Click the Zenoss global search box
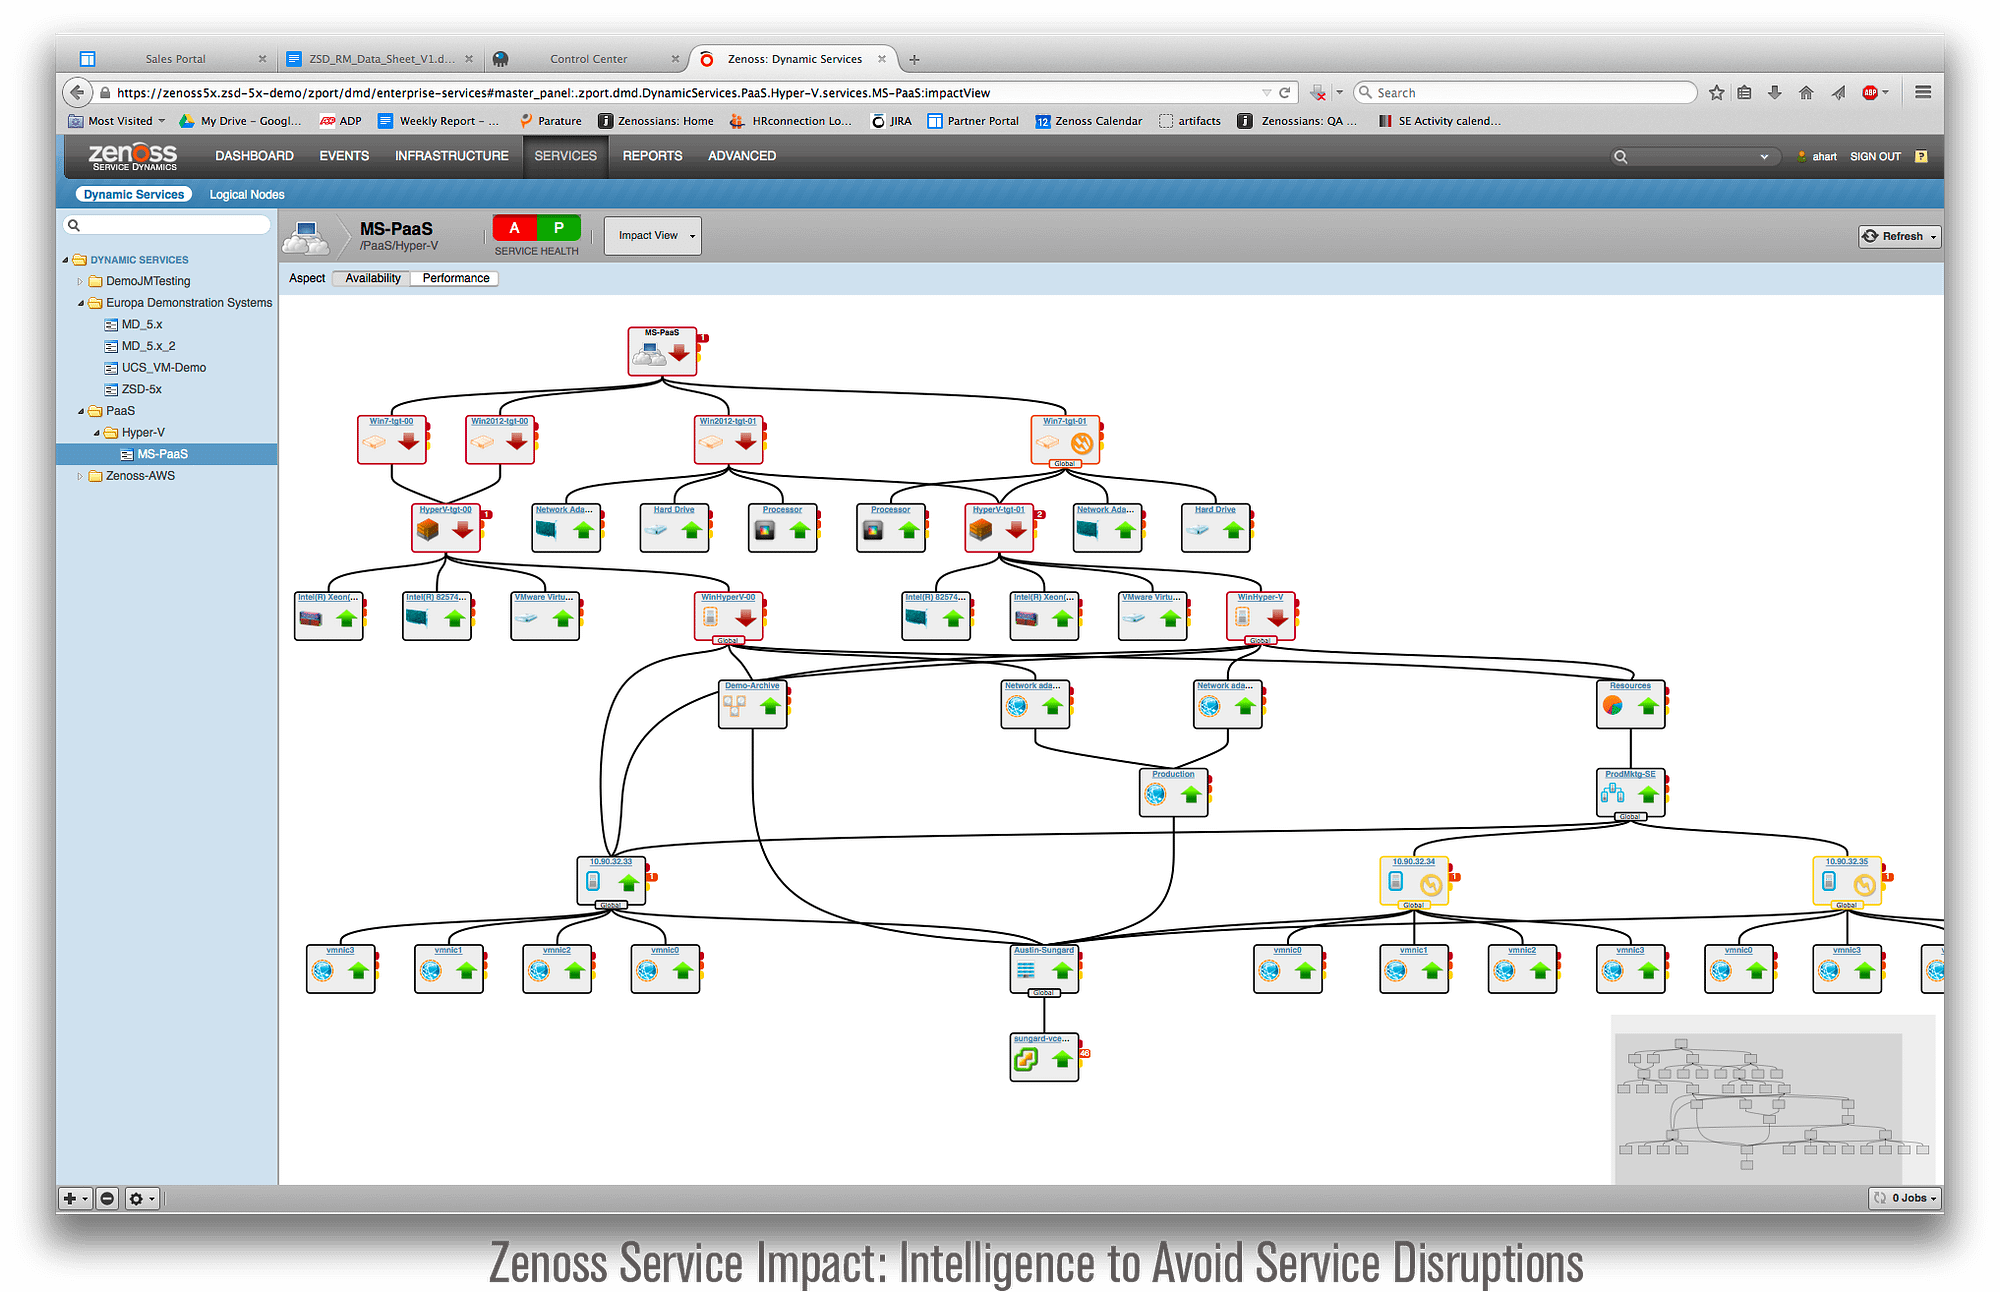Viewport: 2000px width, 1292px height. coord(1695,157)
